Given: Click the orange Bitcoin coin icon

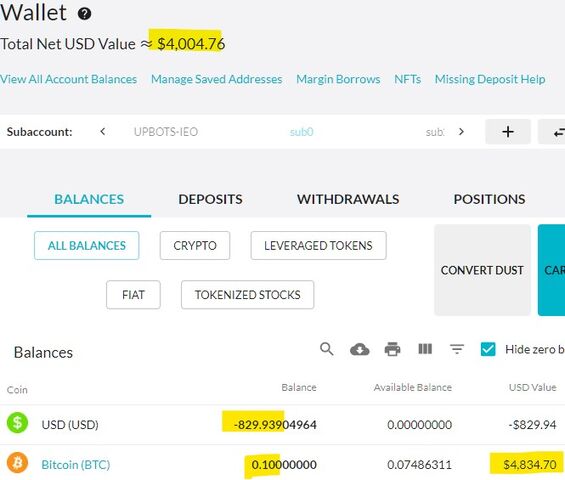Looking at the screenshot, I should click(x=17, y=463).
